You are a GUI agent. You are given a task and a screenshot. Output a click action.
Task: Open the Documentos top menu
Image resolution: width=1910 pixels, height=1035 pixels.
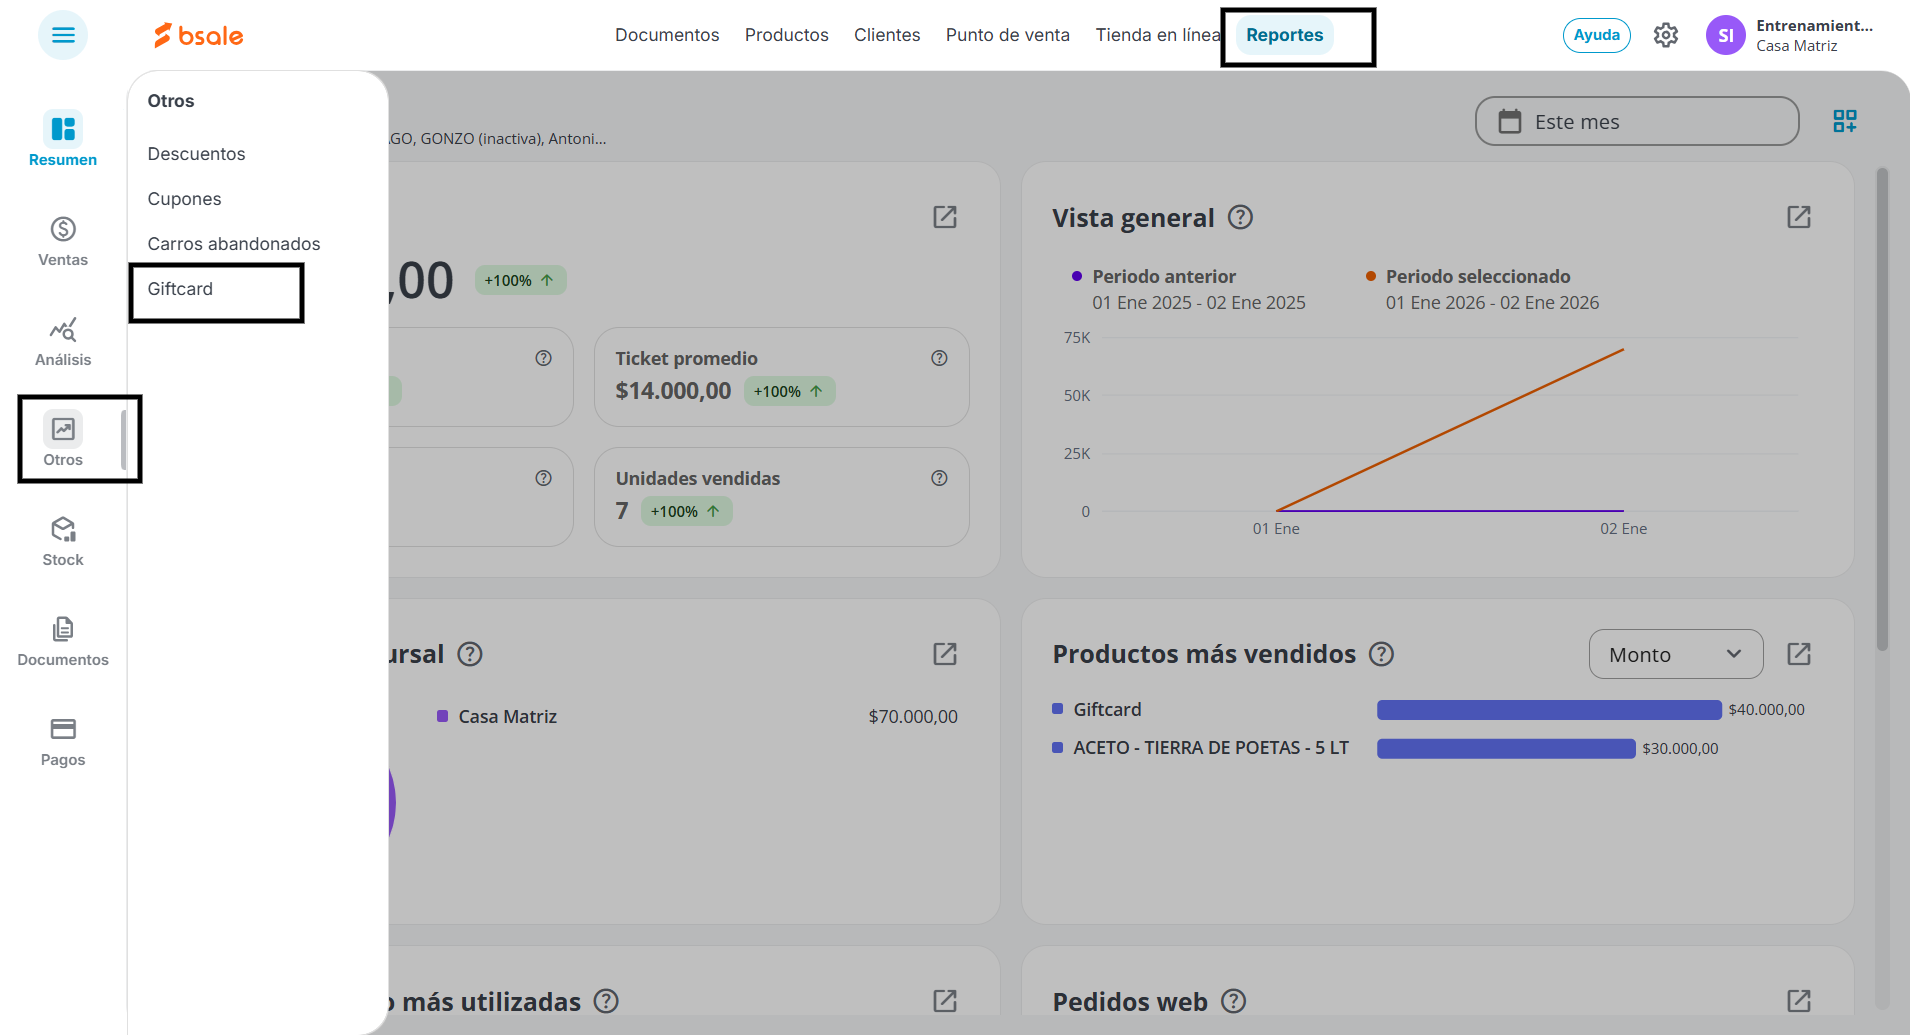click(667, 35)
